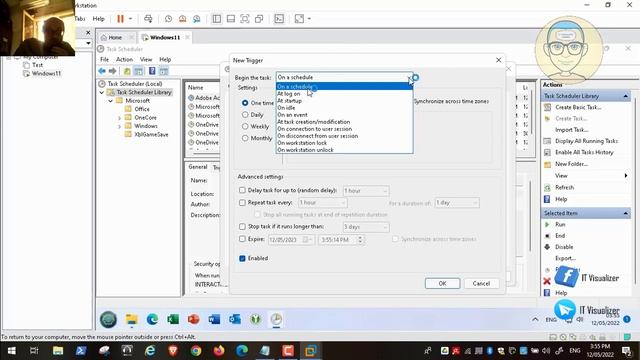Screen dimensions: 640x360
Task: Click VMware full screen icon
Action: (x=244, y=19)
